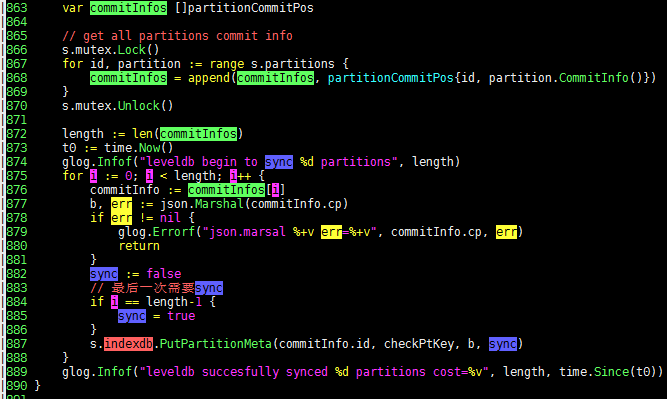Click the 'true' literal on line 885
Screen dimensions: 667x399
(181, 316)
